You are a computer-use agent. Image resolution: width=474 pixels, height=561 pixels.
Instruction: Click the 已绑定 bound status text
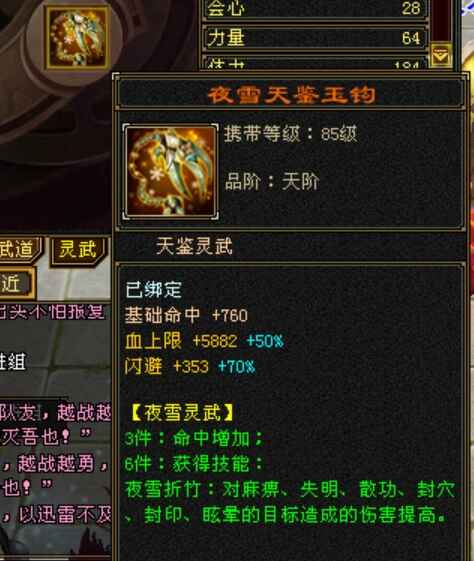pos(153,290)
